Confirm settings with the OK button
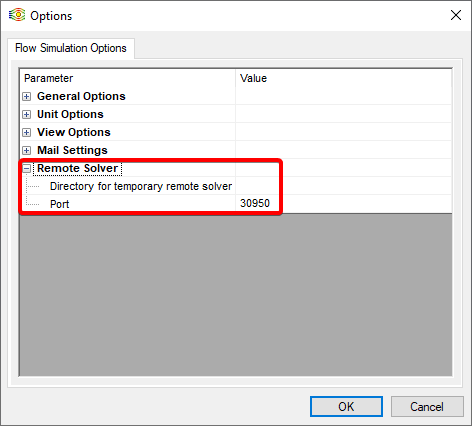472x426 pixels. coord(346,407)
